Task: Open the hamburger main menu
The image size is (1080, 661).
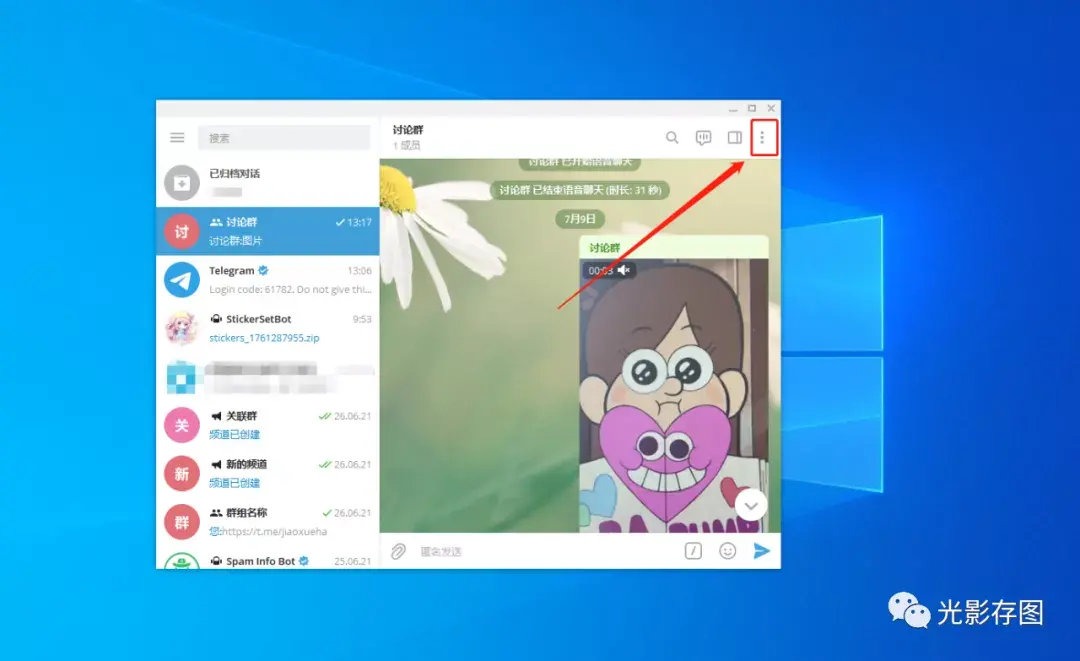Action: click(177, 138)
